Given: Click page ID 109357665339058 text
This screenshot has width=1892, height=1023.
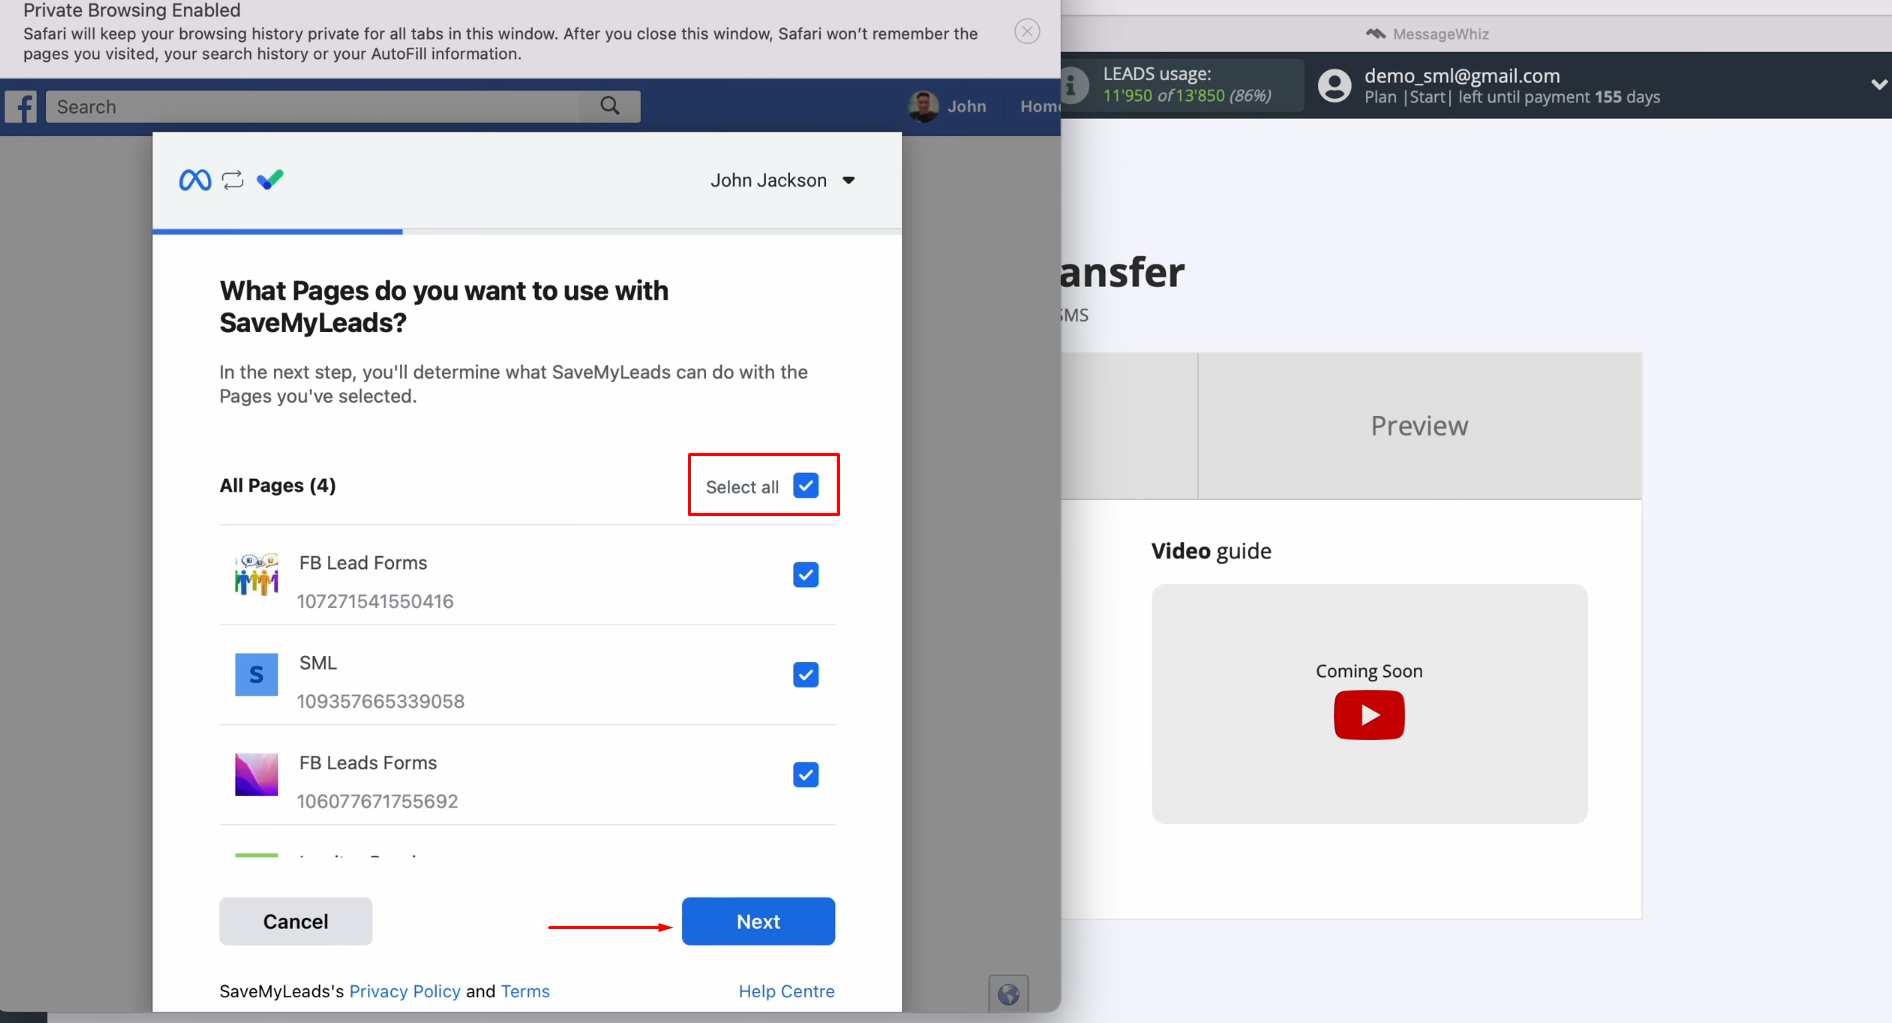Looking at the screenshot, I should [381, 701].
